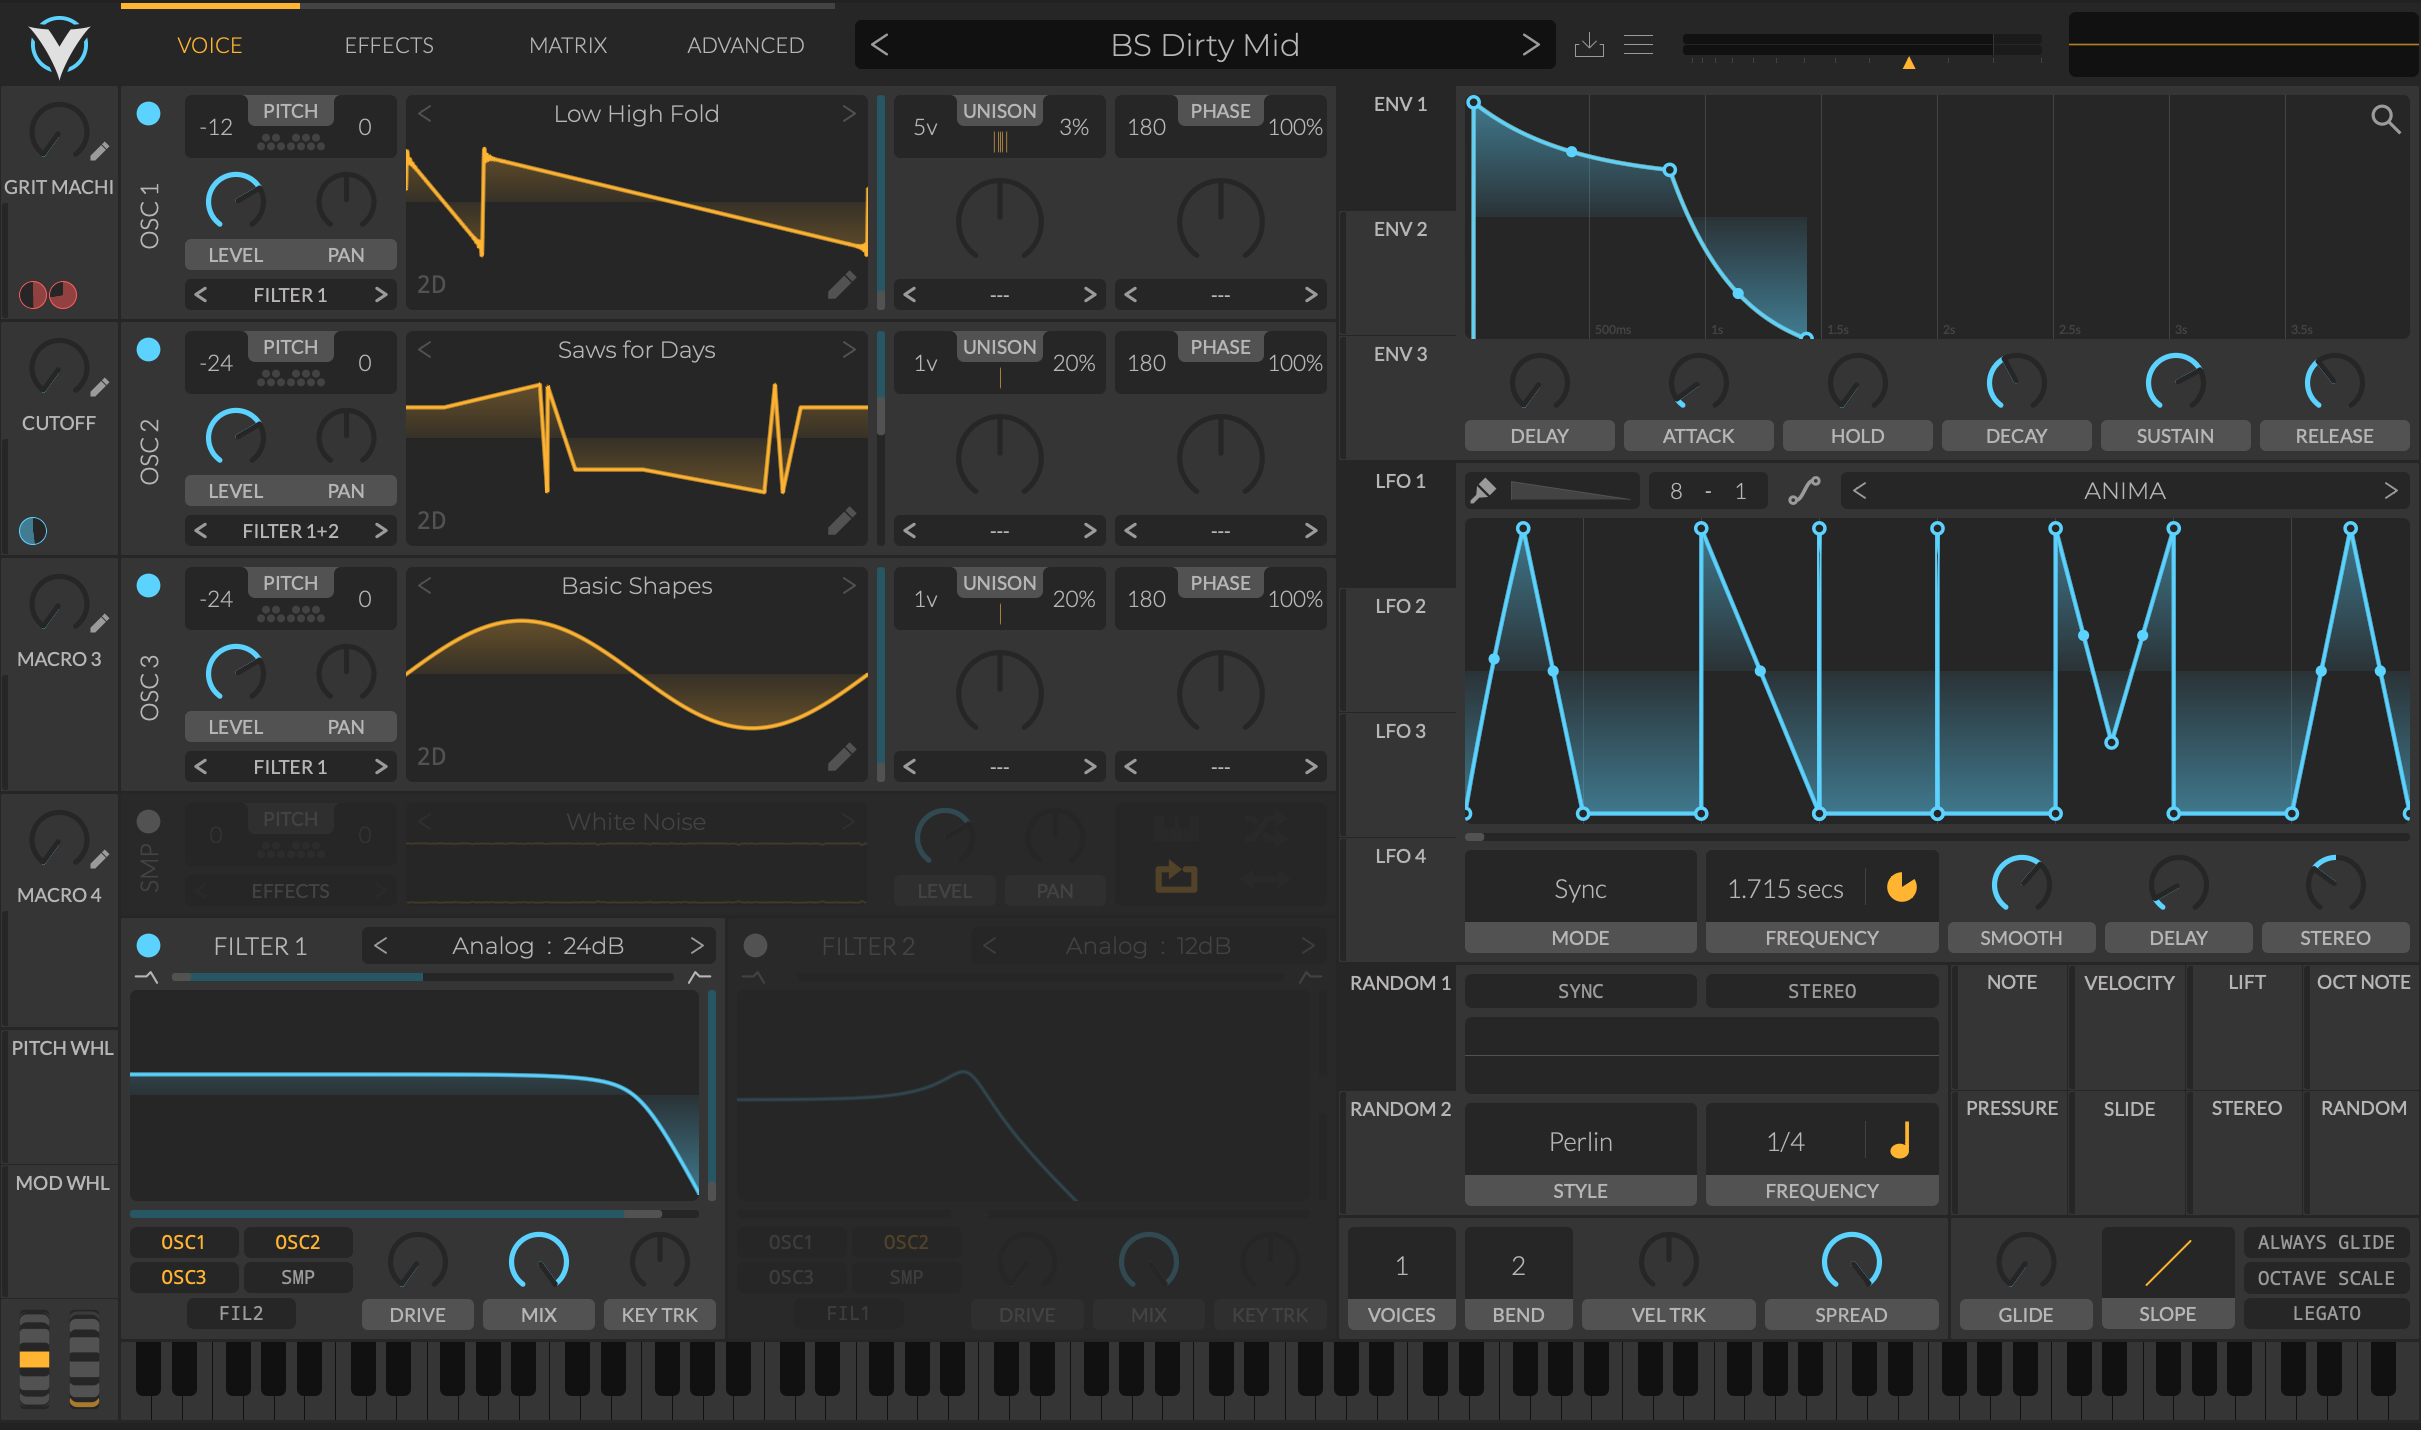
Task: Select previous Filter 1 type before Analog 24dB
Action: point(380,945)
